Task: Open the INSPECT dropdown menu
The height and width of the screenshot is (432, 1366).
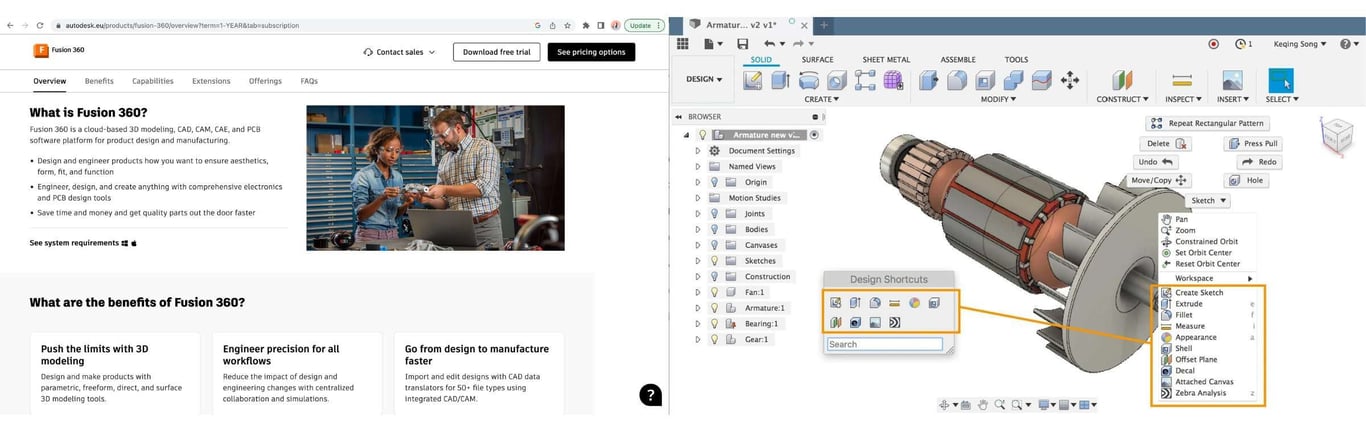Action: [x=1185, y=99]
